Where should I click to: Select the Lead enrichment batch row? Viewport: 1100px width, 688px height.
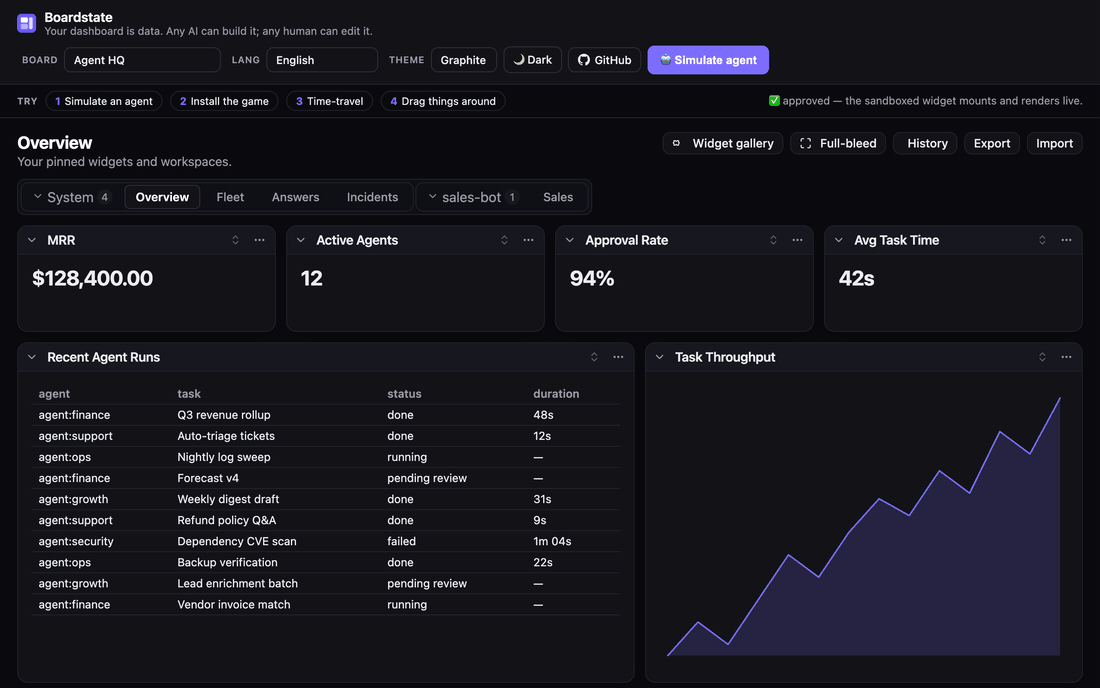click(x=326, y=583)
